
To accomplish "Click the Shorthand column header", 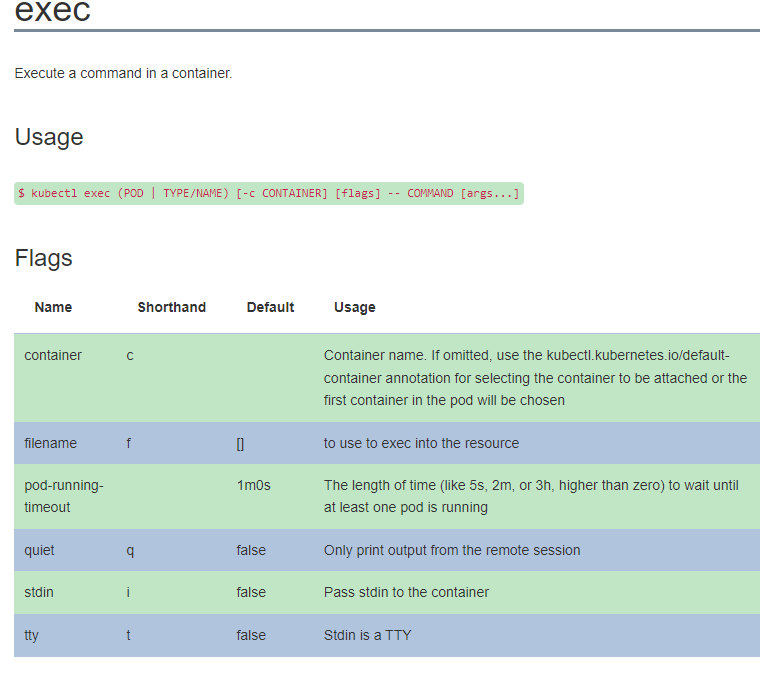I will 171,307.
